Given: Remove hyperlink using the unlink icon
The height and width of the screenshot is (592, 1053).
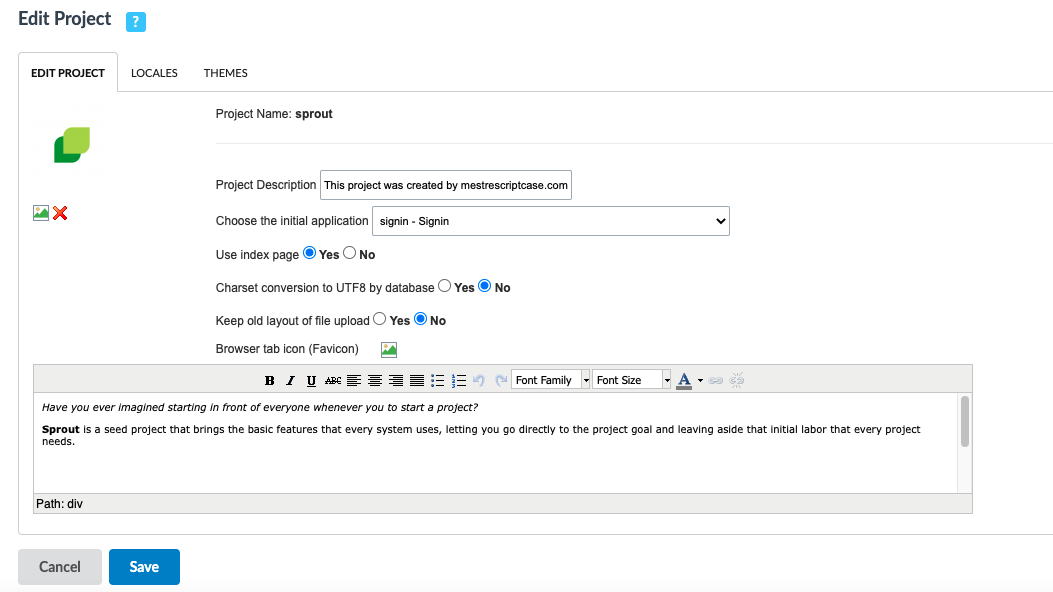Looking at the screenshot, I should [737, 381].
